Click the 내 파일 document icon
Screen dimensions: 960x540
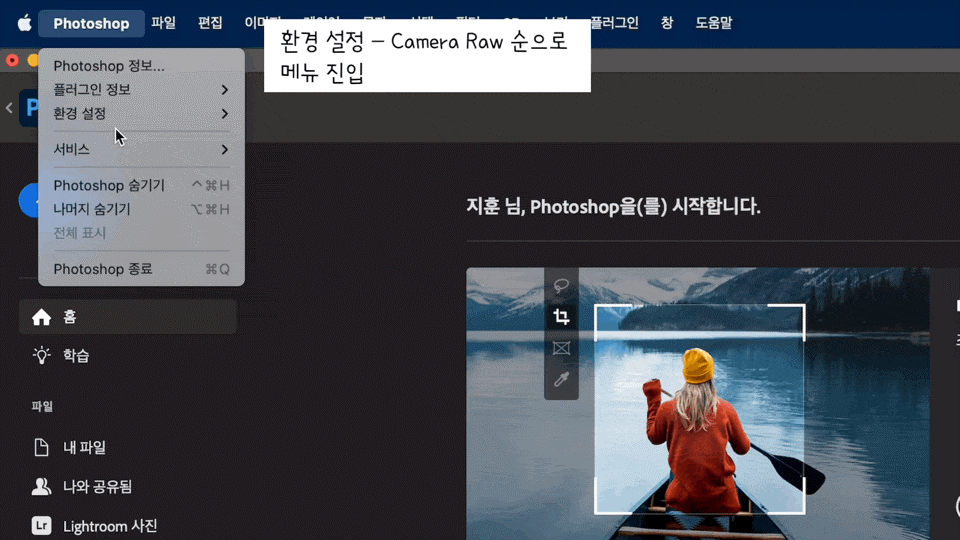tap(41, 448)
